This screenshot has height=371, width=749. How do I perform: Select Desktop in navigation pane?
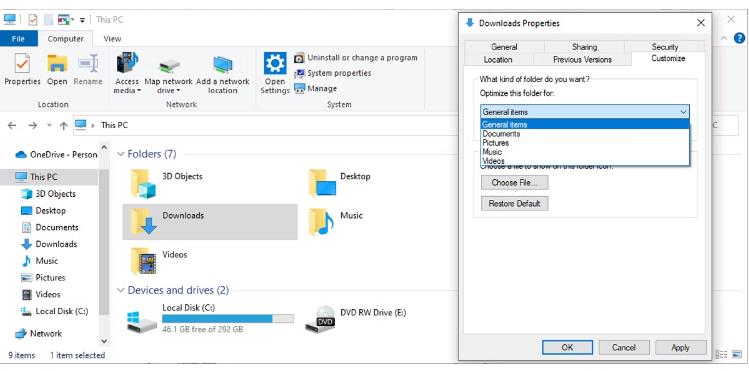tap(43, 211)
